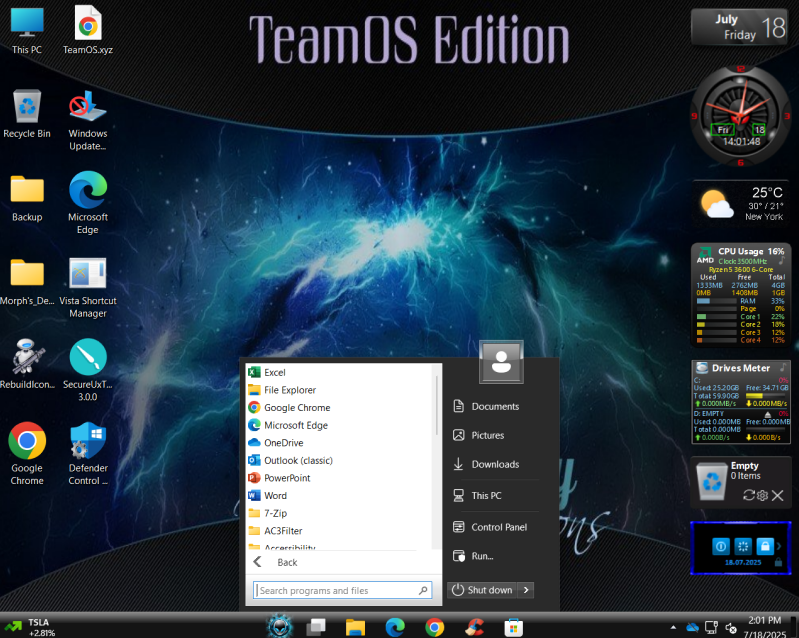Click the TSLA stock widget on taskbar
799x638 pixels.
click(x=30, y=627)
